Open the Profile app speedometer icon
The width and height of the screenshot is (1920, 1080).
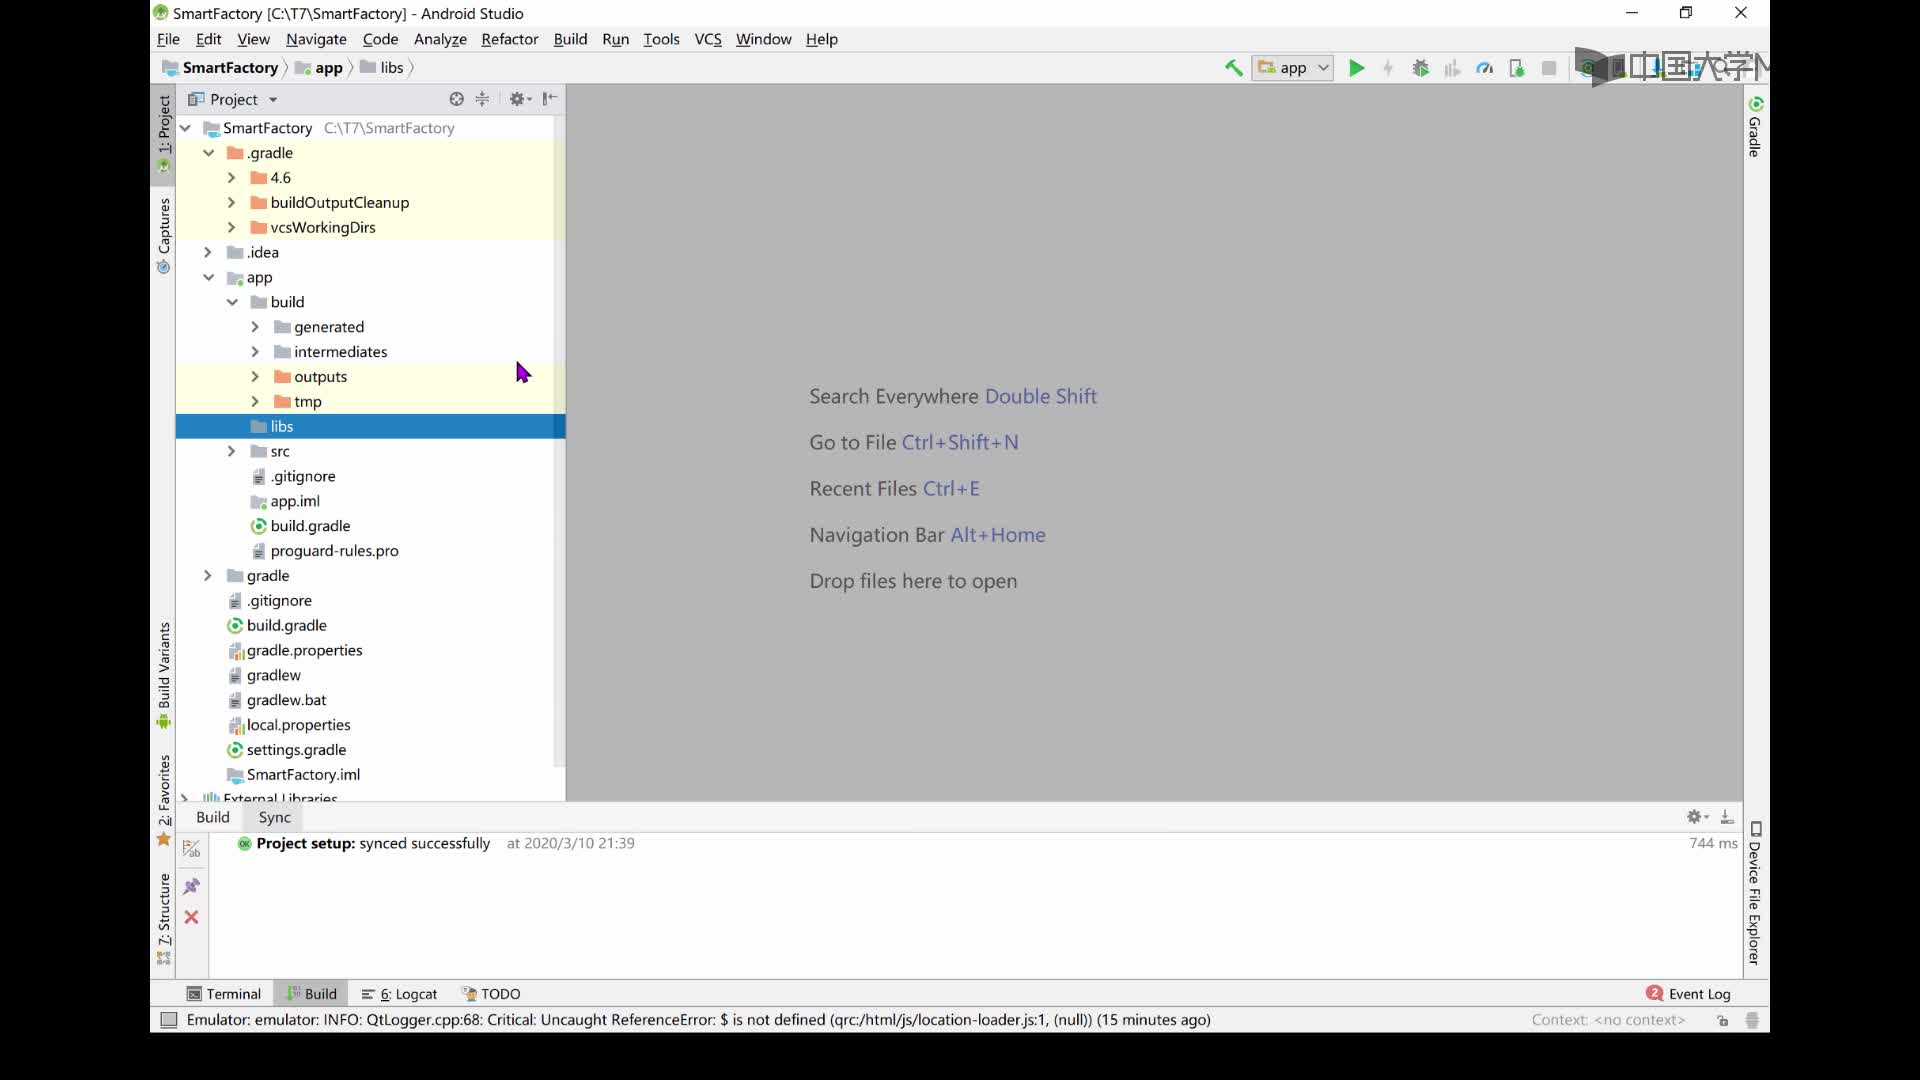point(1485,68)
